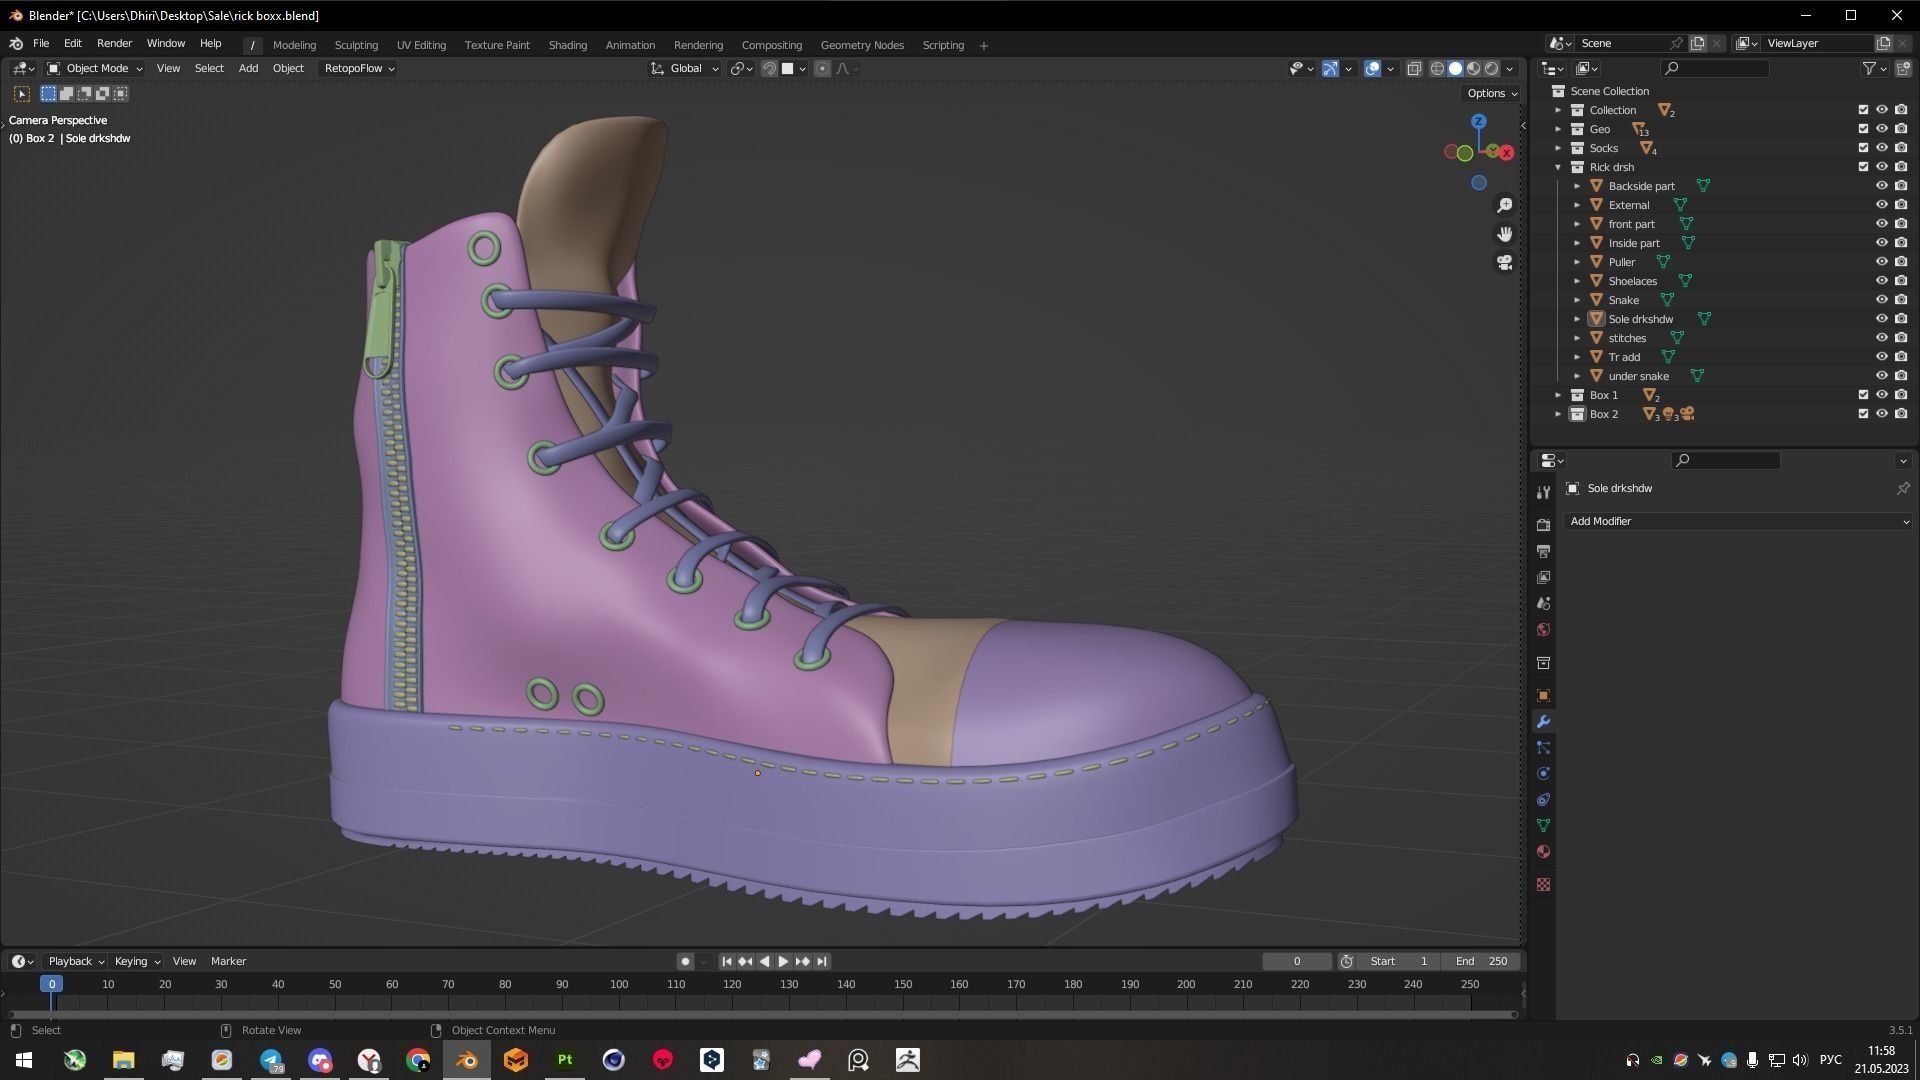Open the Render menu
The image size is (1920, 1080).
pyautogui.click(x=114, y=44)
